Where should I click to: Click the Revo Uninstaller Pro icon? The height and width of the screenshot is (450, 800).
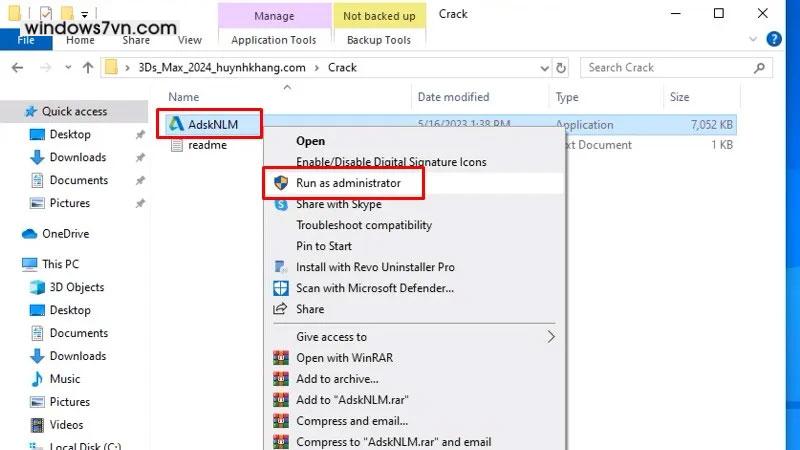pyautogui.click(x=281, y=267)
